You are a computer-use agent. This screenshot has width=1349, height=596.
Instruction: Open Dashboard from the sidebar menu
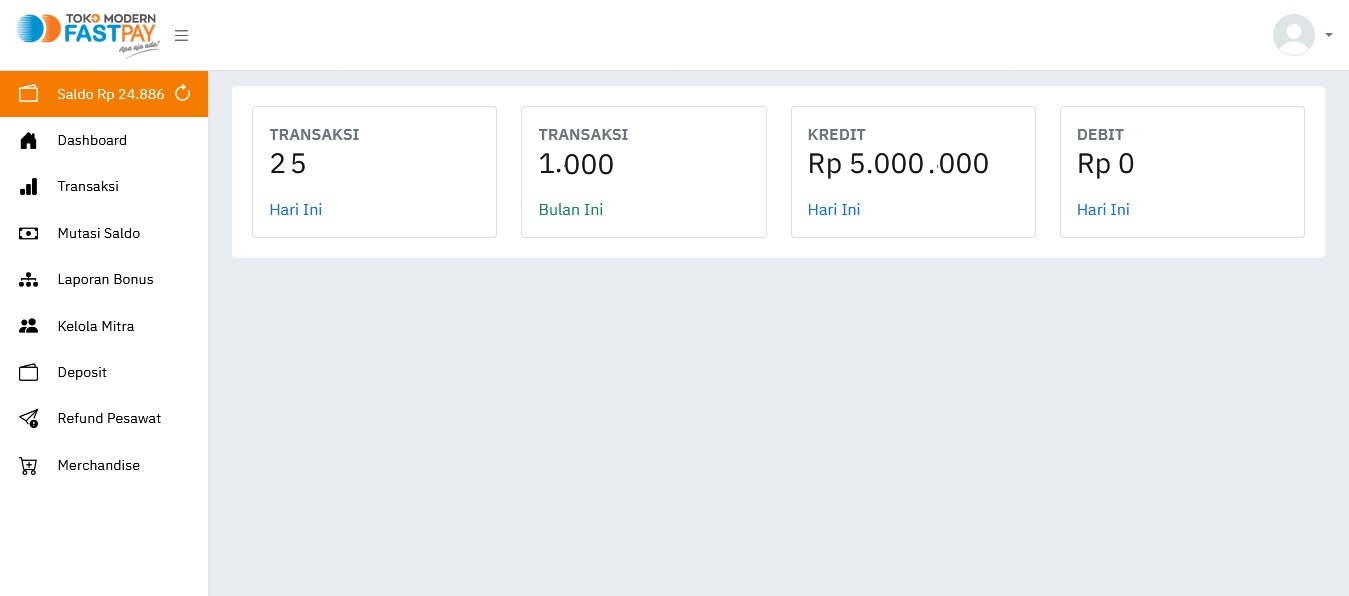92,140
